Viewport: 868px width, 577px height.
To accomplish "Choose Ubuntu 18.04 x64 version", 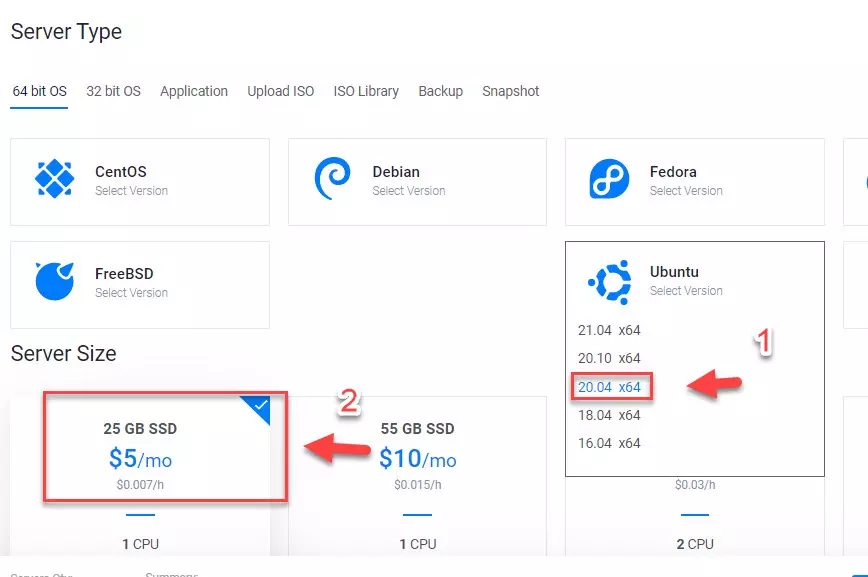I will click(x=609, y=415).
